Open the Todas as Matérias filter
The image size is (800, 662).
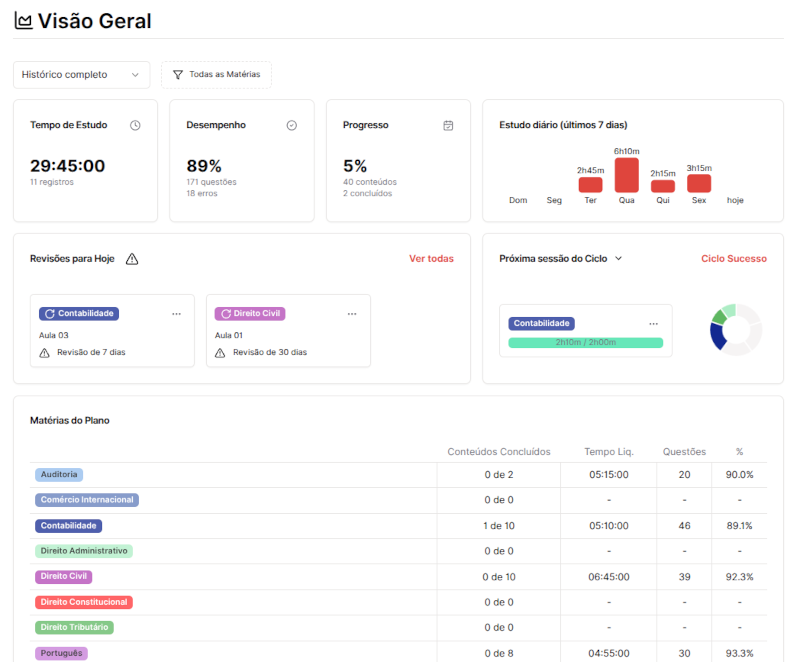click(x=216, y=75)
